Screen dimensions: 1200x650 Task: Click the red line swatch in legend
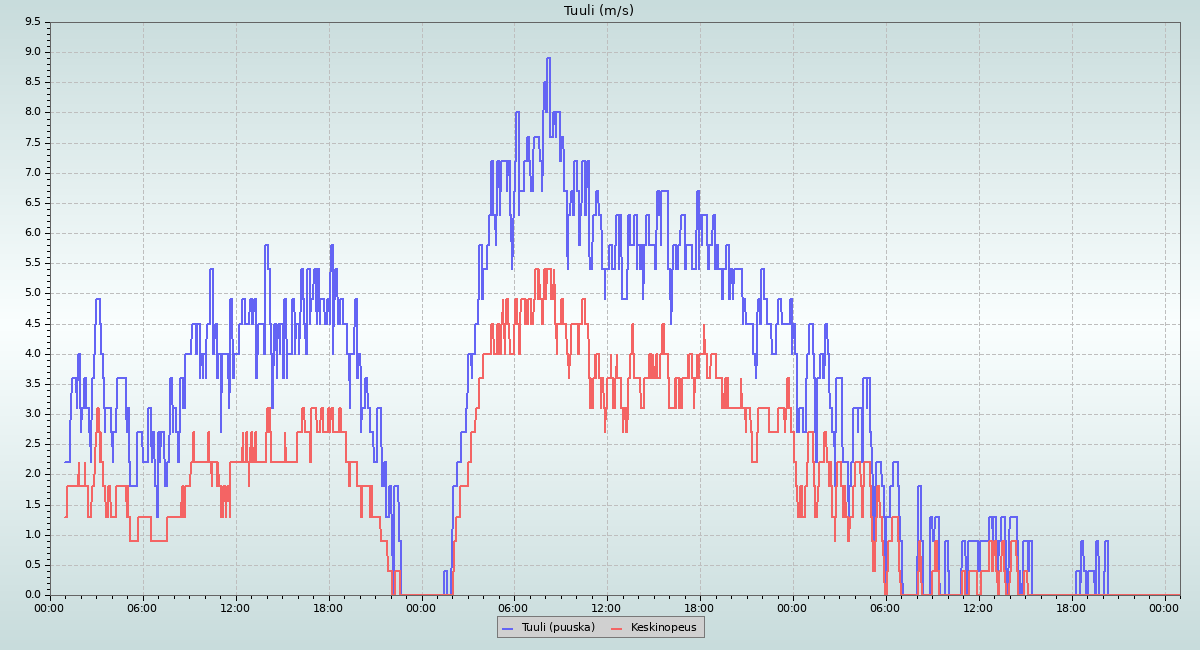pyautogui.click(x=616, y=628)
